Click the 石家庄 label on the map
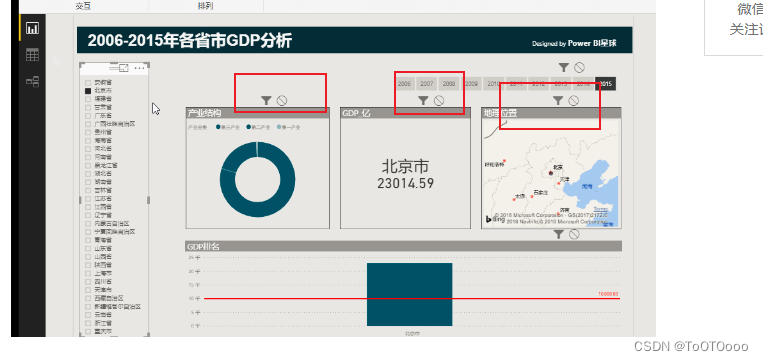This screenshot has height=361, width=763. point(540,192)
